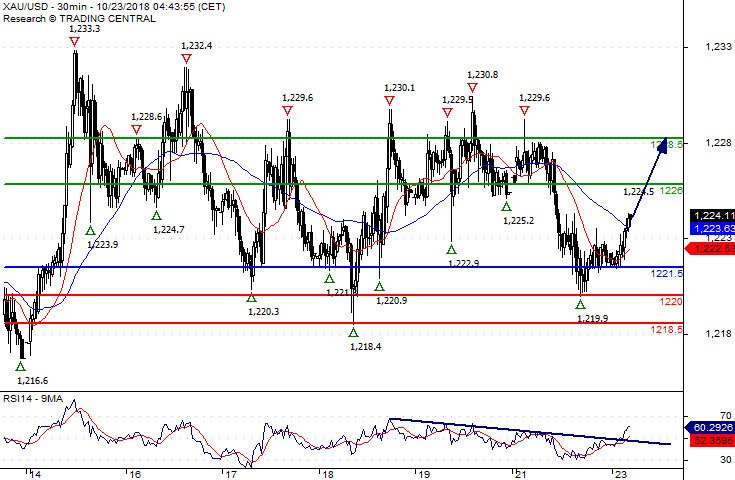Click the 1,220.9 low price label
Image resolution: width=735 pixels, height=480 pixels.
click(391, 300)
